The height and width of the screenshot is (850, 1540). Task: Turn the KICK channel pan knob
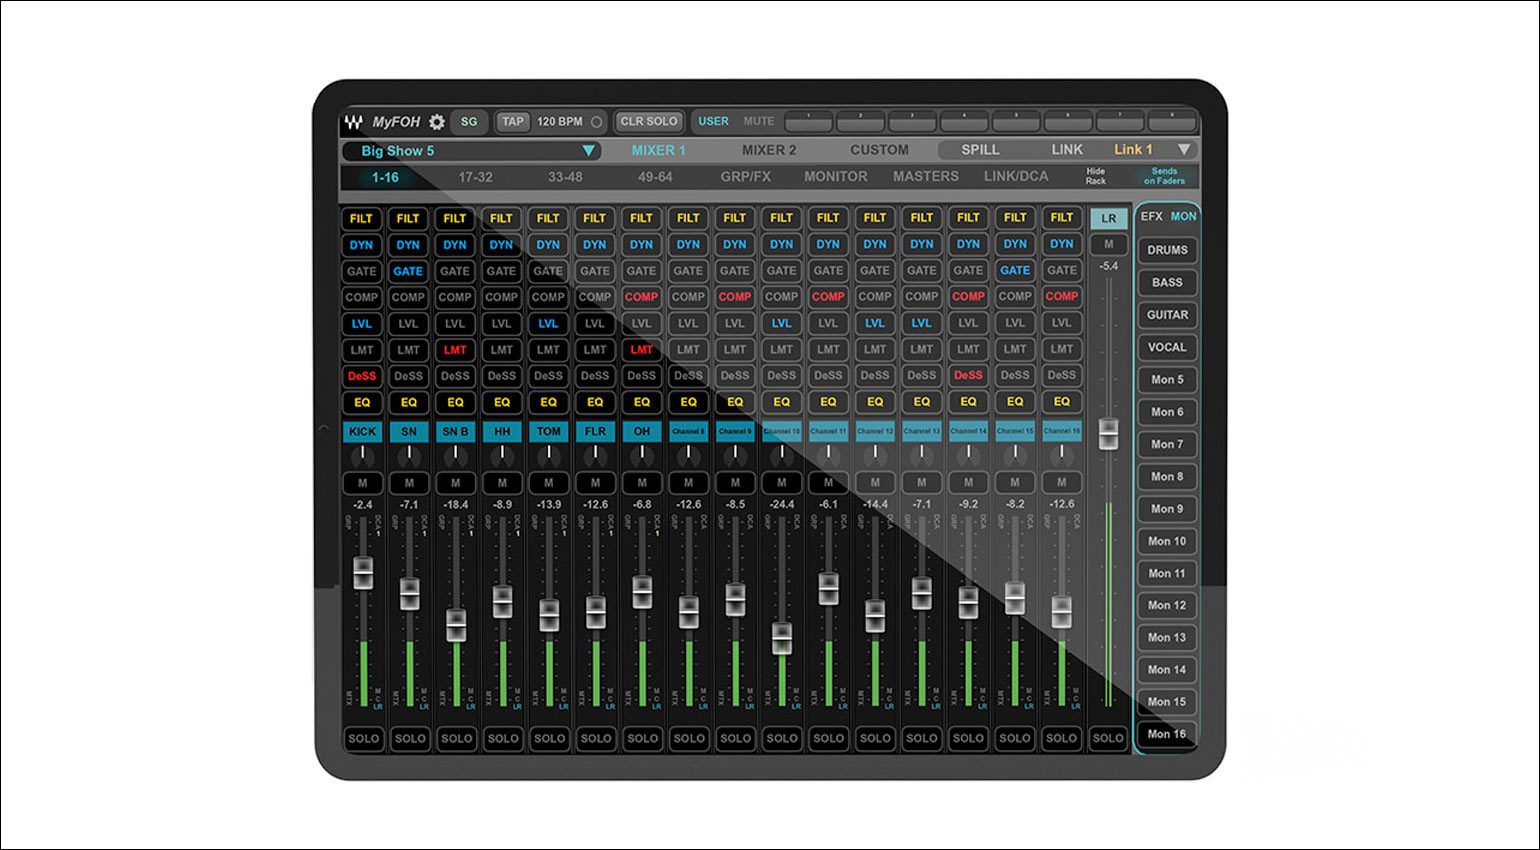pyautogui.click(x=362, y=456)
